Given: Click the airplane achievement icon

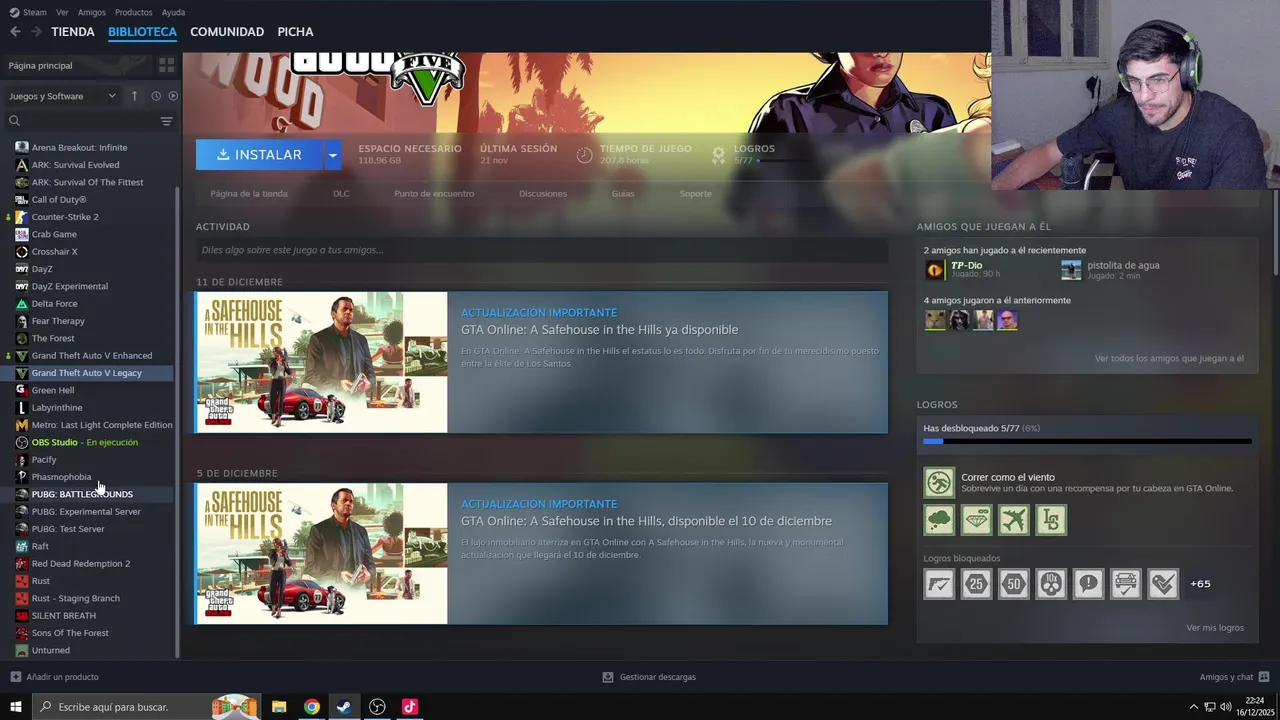Looking at the screenshot, I should pyautogui.click(x=1013, y=520).
